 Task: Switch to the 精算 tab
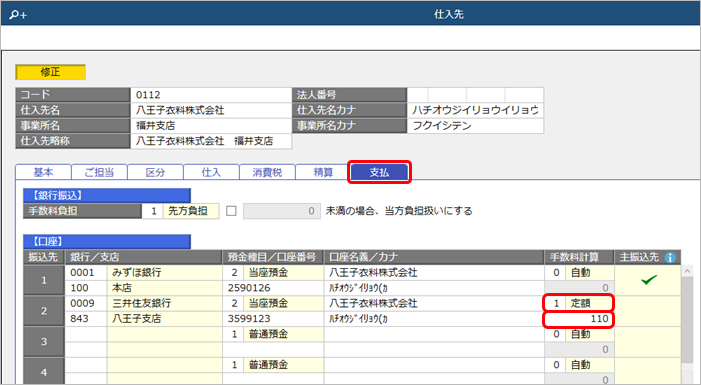tap(323, 172)
